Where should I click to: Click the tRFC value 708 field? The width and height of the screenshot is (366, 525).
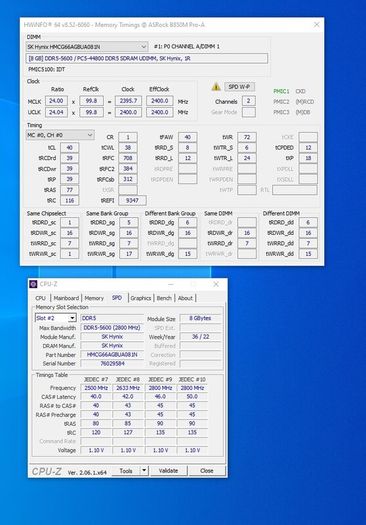pyautogui.click(x=128, y=158)
